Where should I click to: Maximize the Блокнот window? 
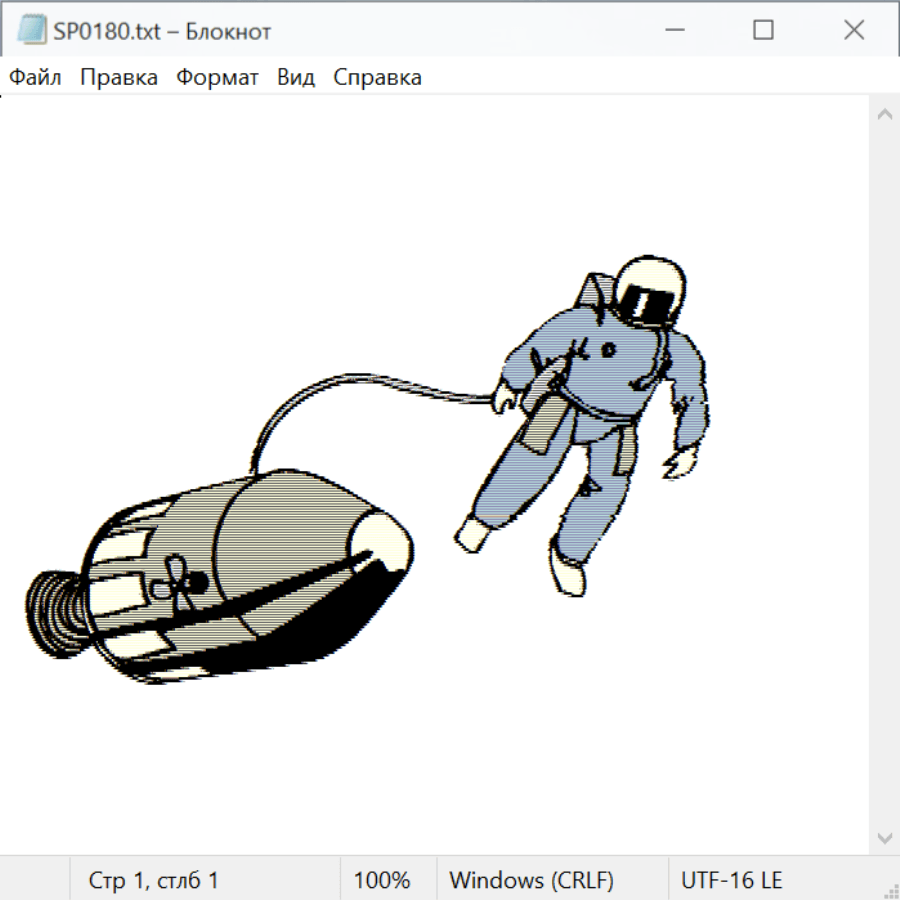[763, 31]
